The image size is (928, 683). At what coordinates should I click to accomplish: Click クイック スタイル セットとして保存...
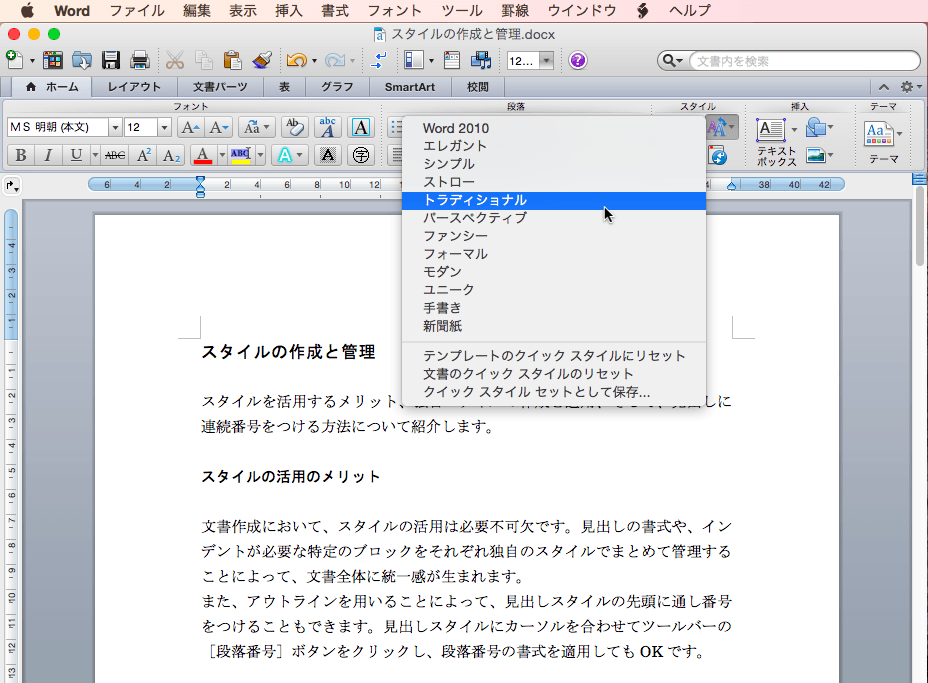coord(553,392)
